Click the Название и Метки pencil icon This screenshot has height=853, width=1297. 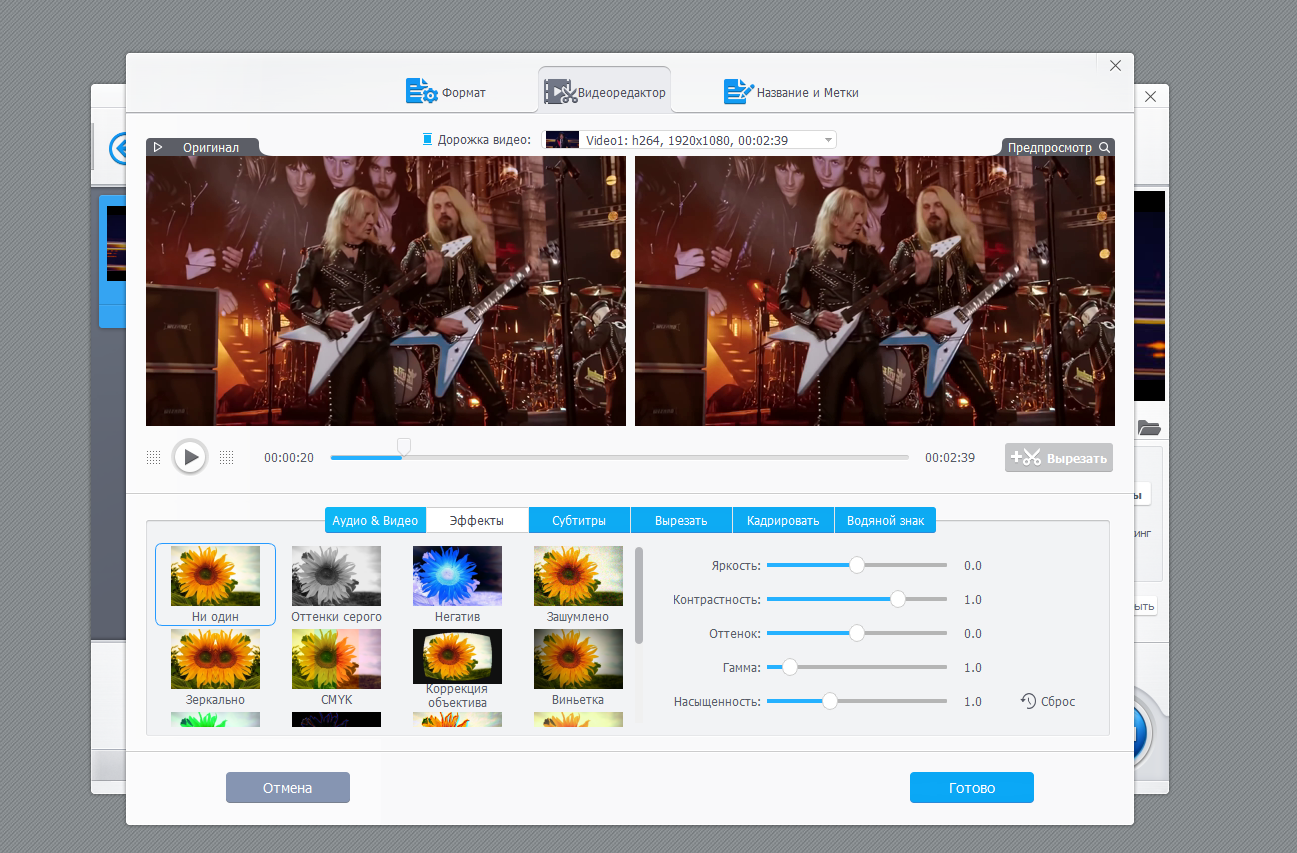738,91
